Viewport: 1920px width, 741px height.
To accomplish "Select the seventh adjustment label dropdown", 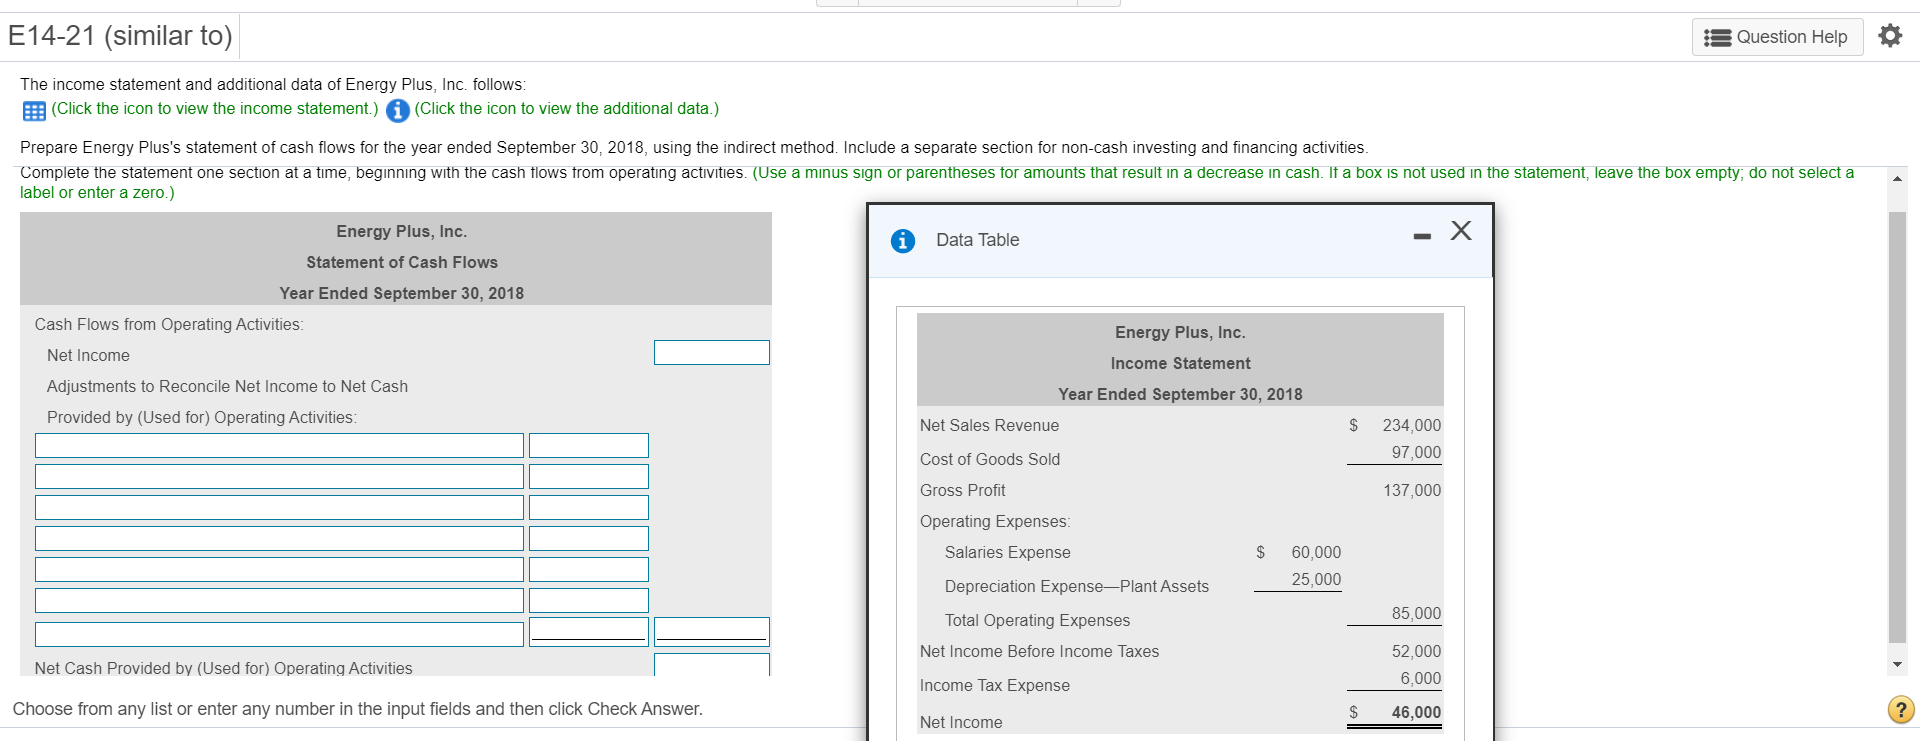I will tap(279, 635).
